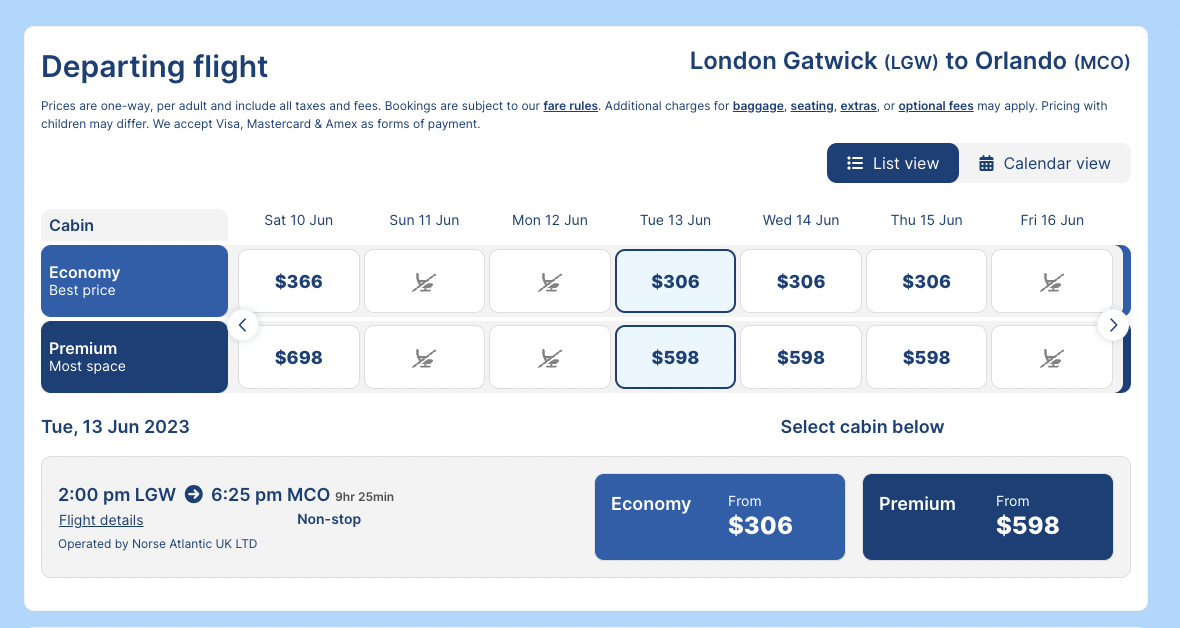
Task: Select Economy cabin from $306
Action: [719, 516]
